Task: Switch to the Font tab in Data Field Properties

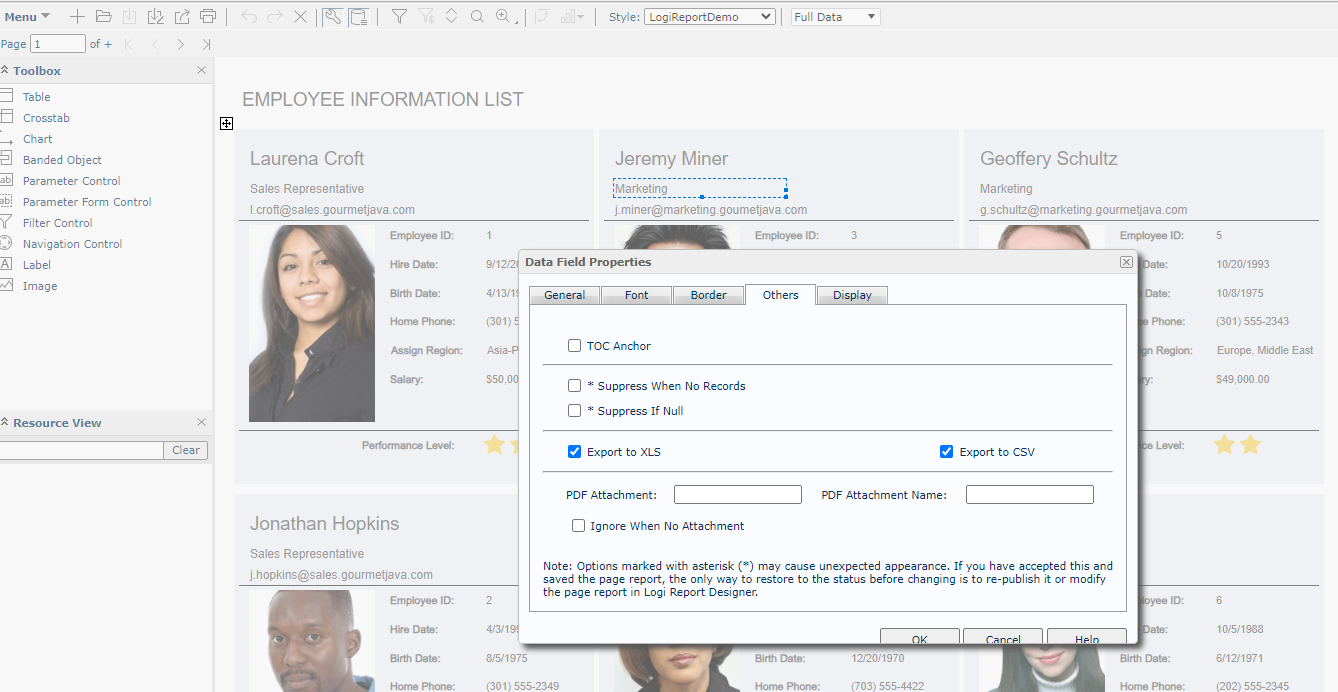Action: tap(636, 294)
